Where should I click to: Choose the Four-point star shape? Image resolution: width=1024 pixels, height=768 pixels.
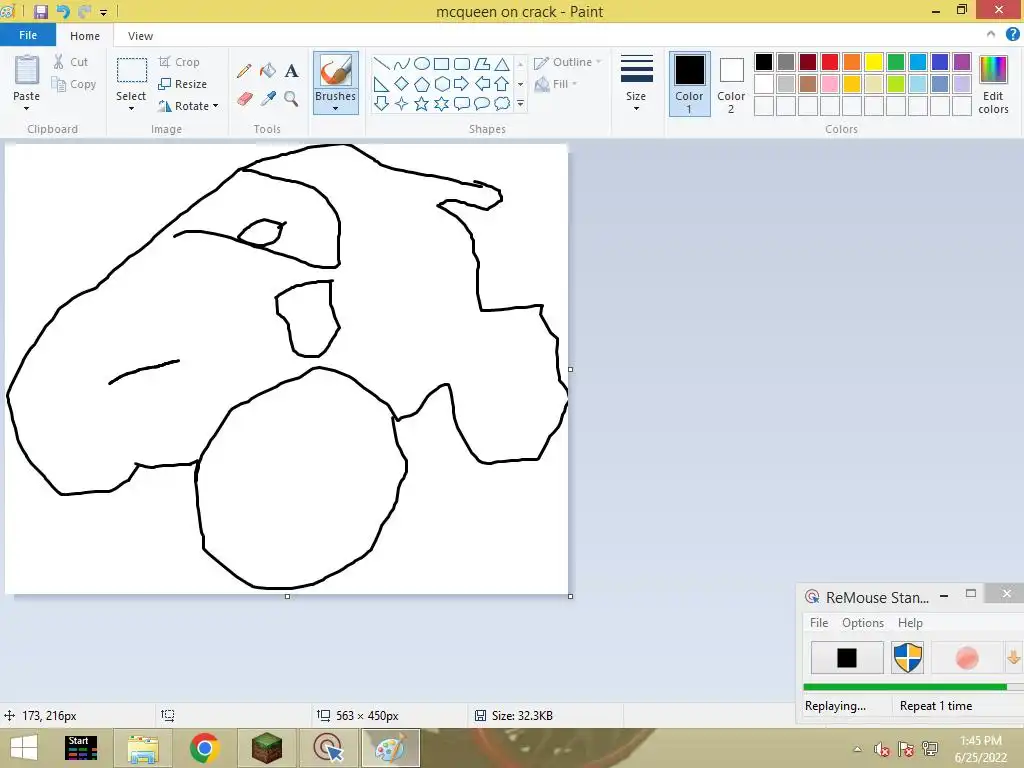pyautogui.click(x=402, y=103)
